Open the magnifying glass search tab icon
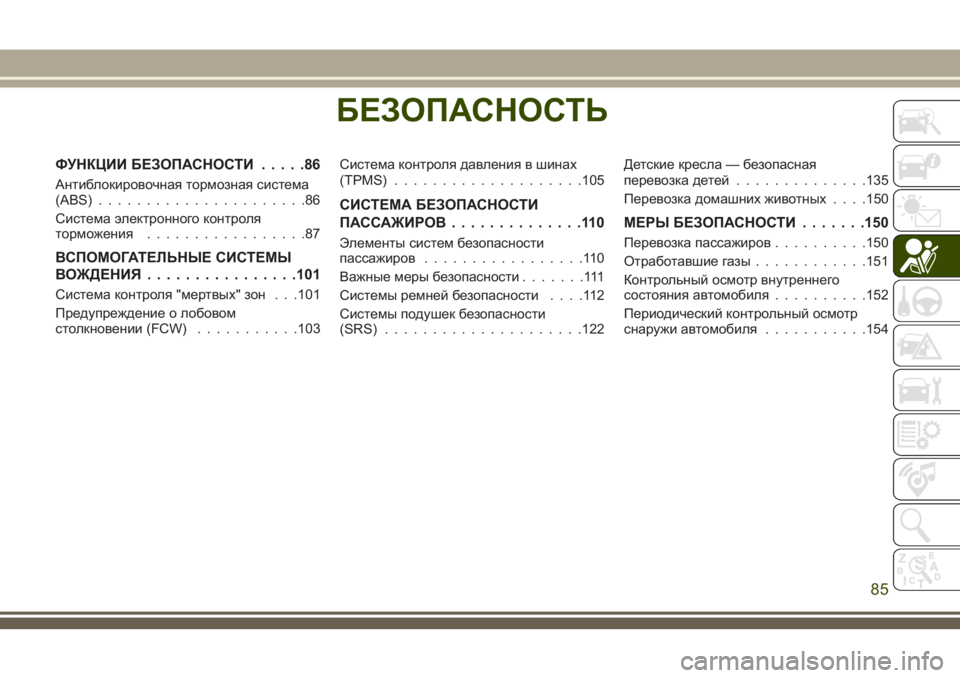960x678 pixels. (926, 525)
